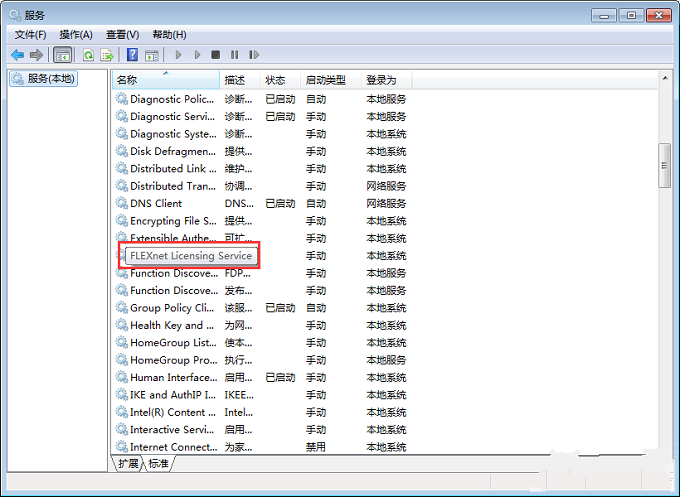Select the Distributed Link ... service
The height and width of the screenshot is (497, 680).
click(261, 169)
